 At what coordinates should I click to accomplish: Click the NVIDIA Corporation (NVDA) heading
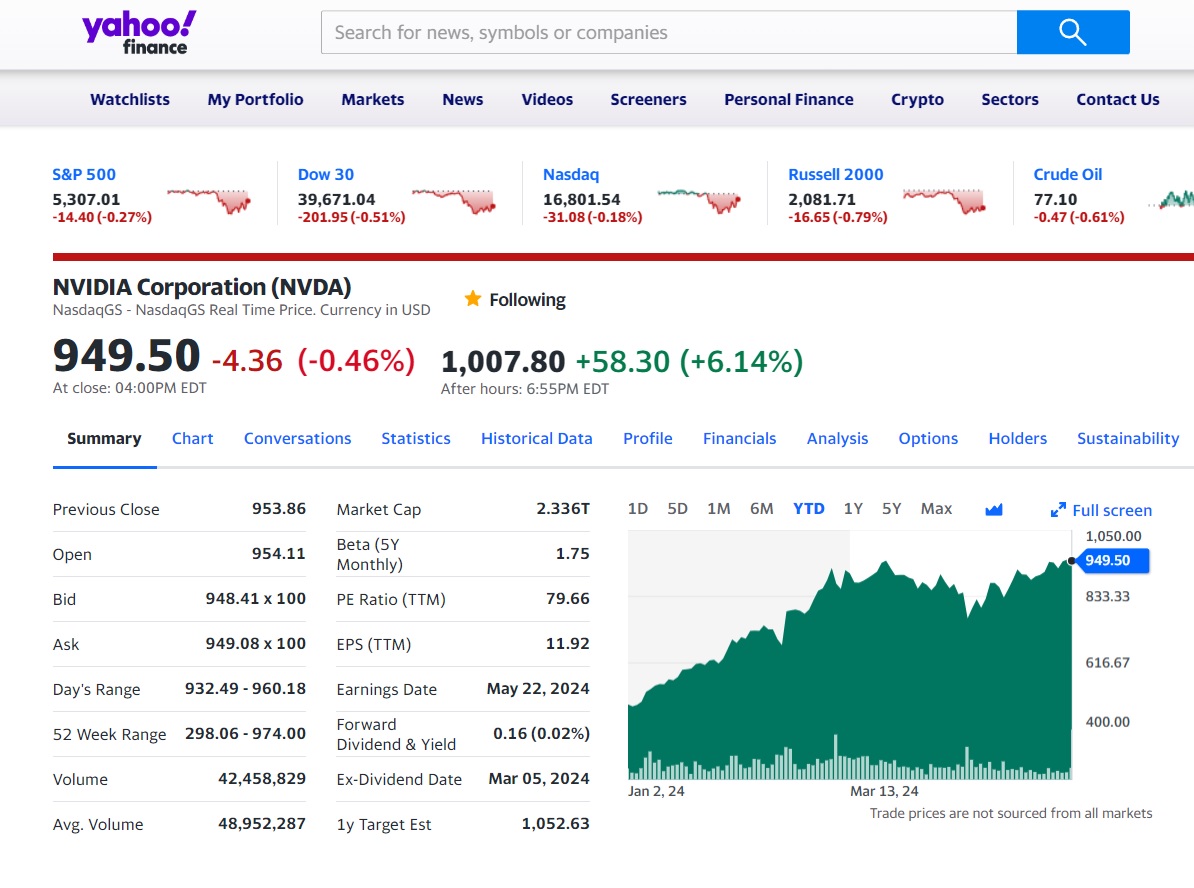click(x=202, y=287)
